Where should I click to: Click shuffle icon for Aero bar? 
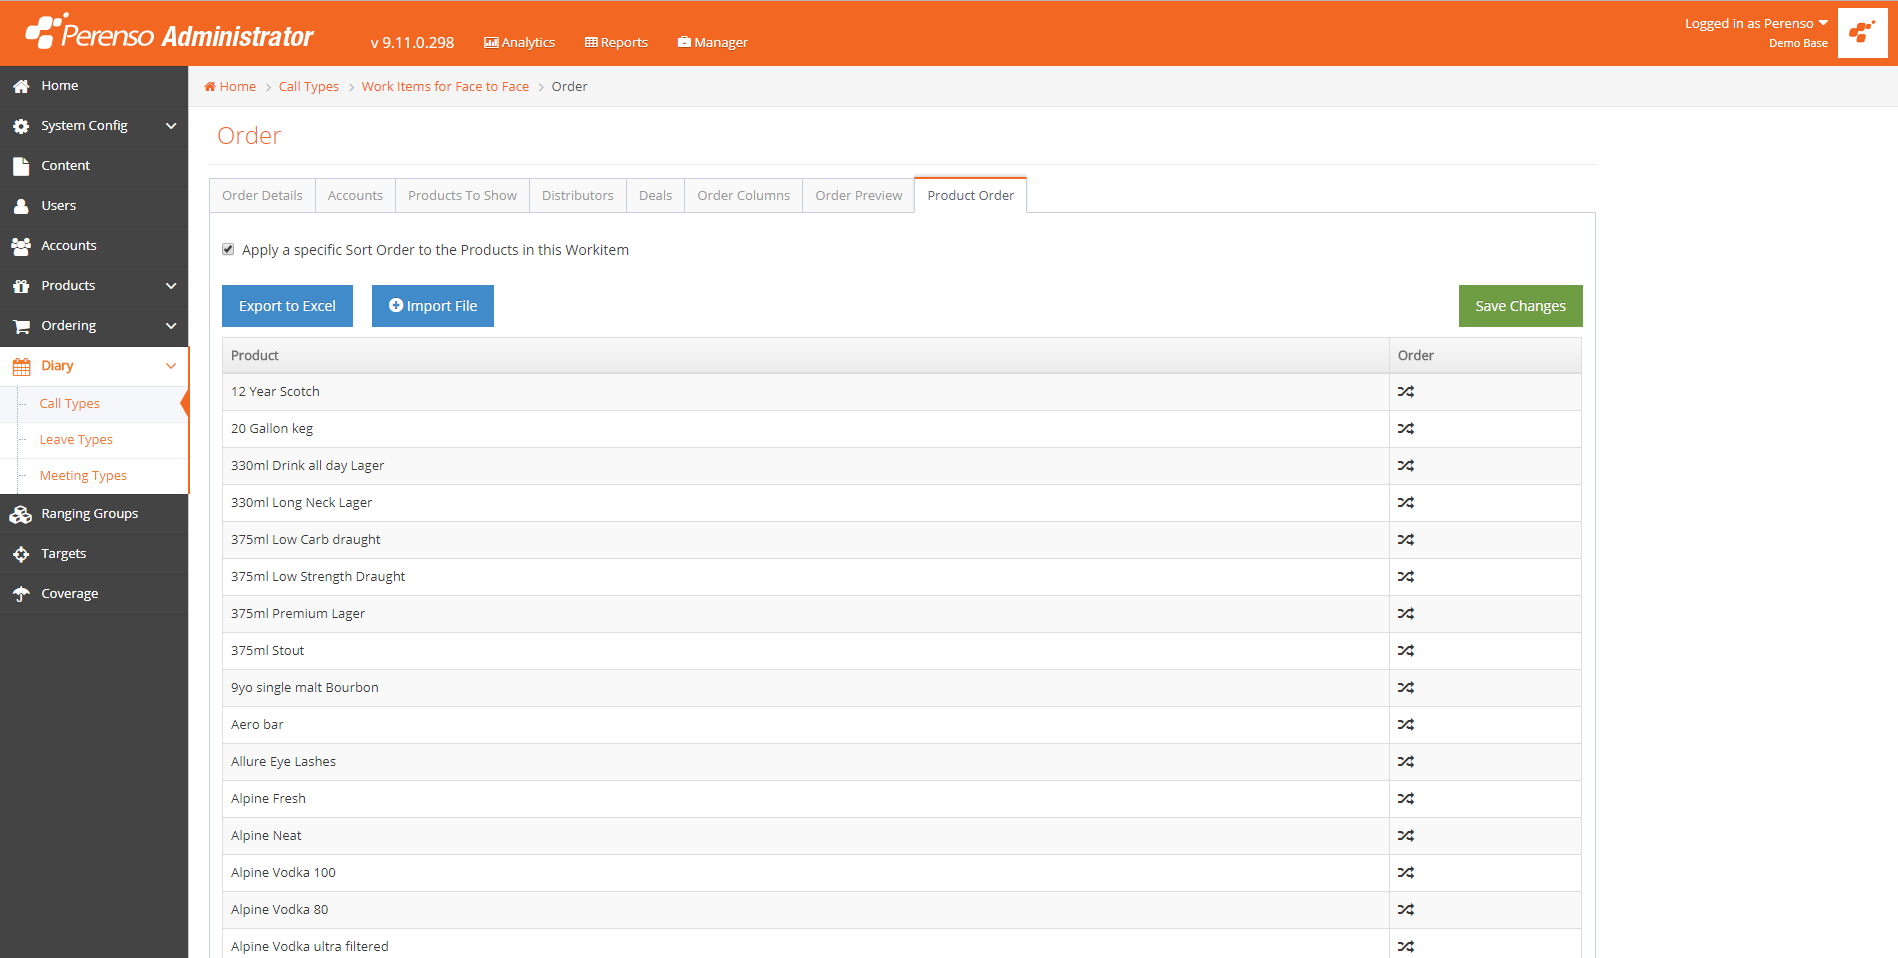(x=1406, y=725)
